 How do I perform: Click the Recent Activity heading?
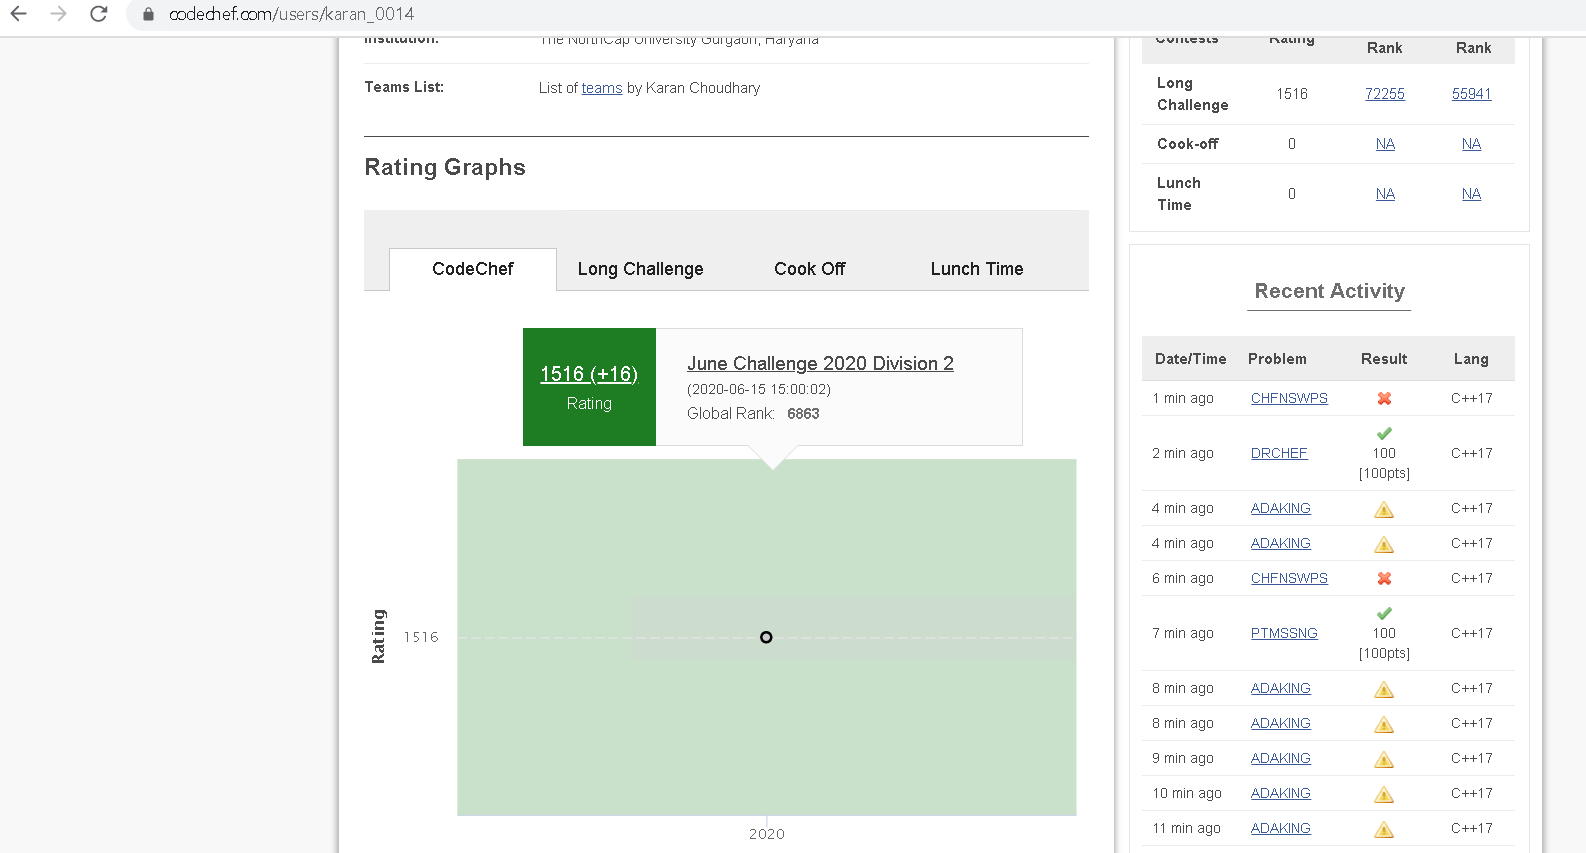click(x=1329, y=291)
